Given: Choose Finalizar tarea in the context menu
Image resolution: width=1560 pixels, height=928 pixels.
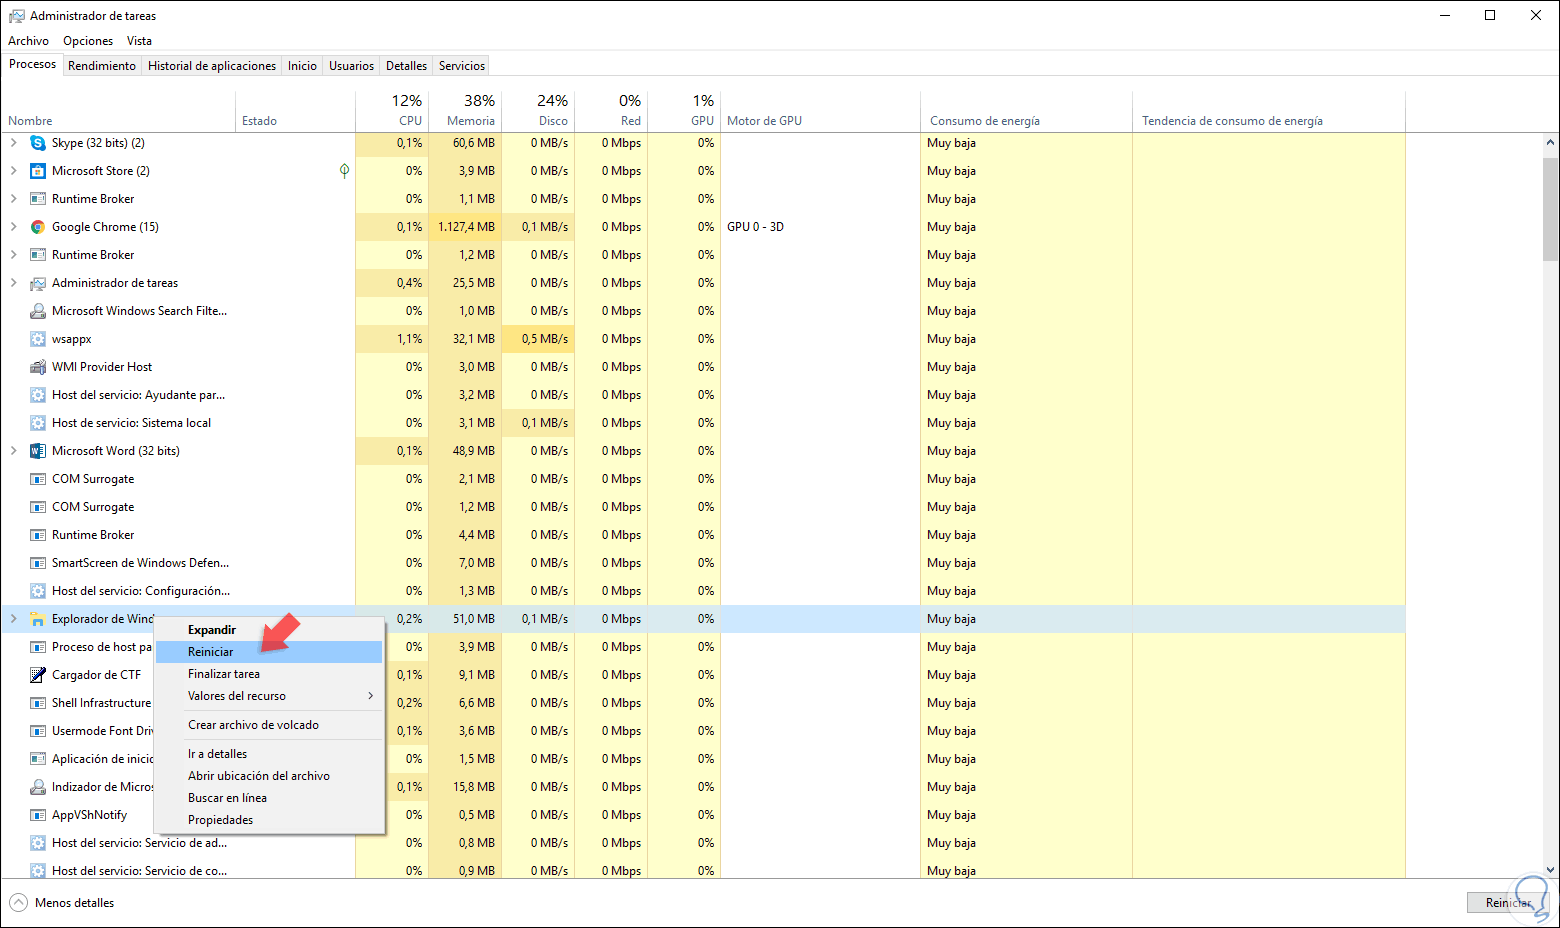Looking at the screenshot, I should [269, 674].
